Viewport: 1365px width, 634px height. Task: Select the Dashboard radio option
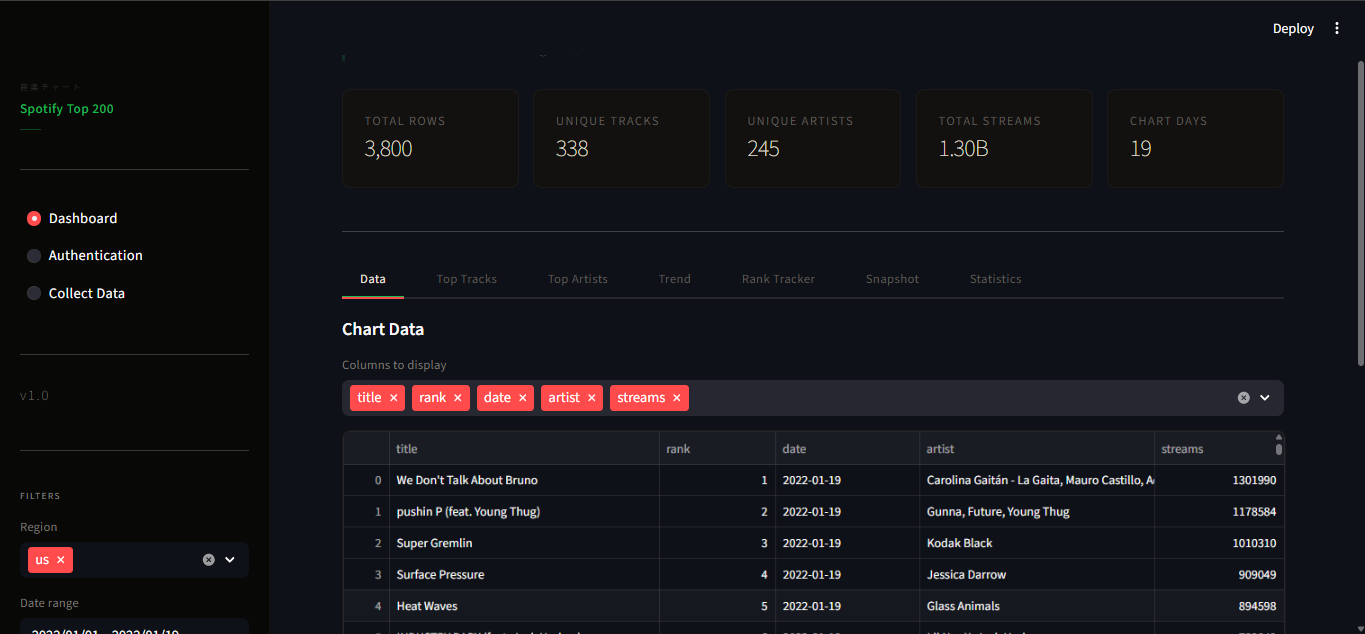tap(33, 218)
